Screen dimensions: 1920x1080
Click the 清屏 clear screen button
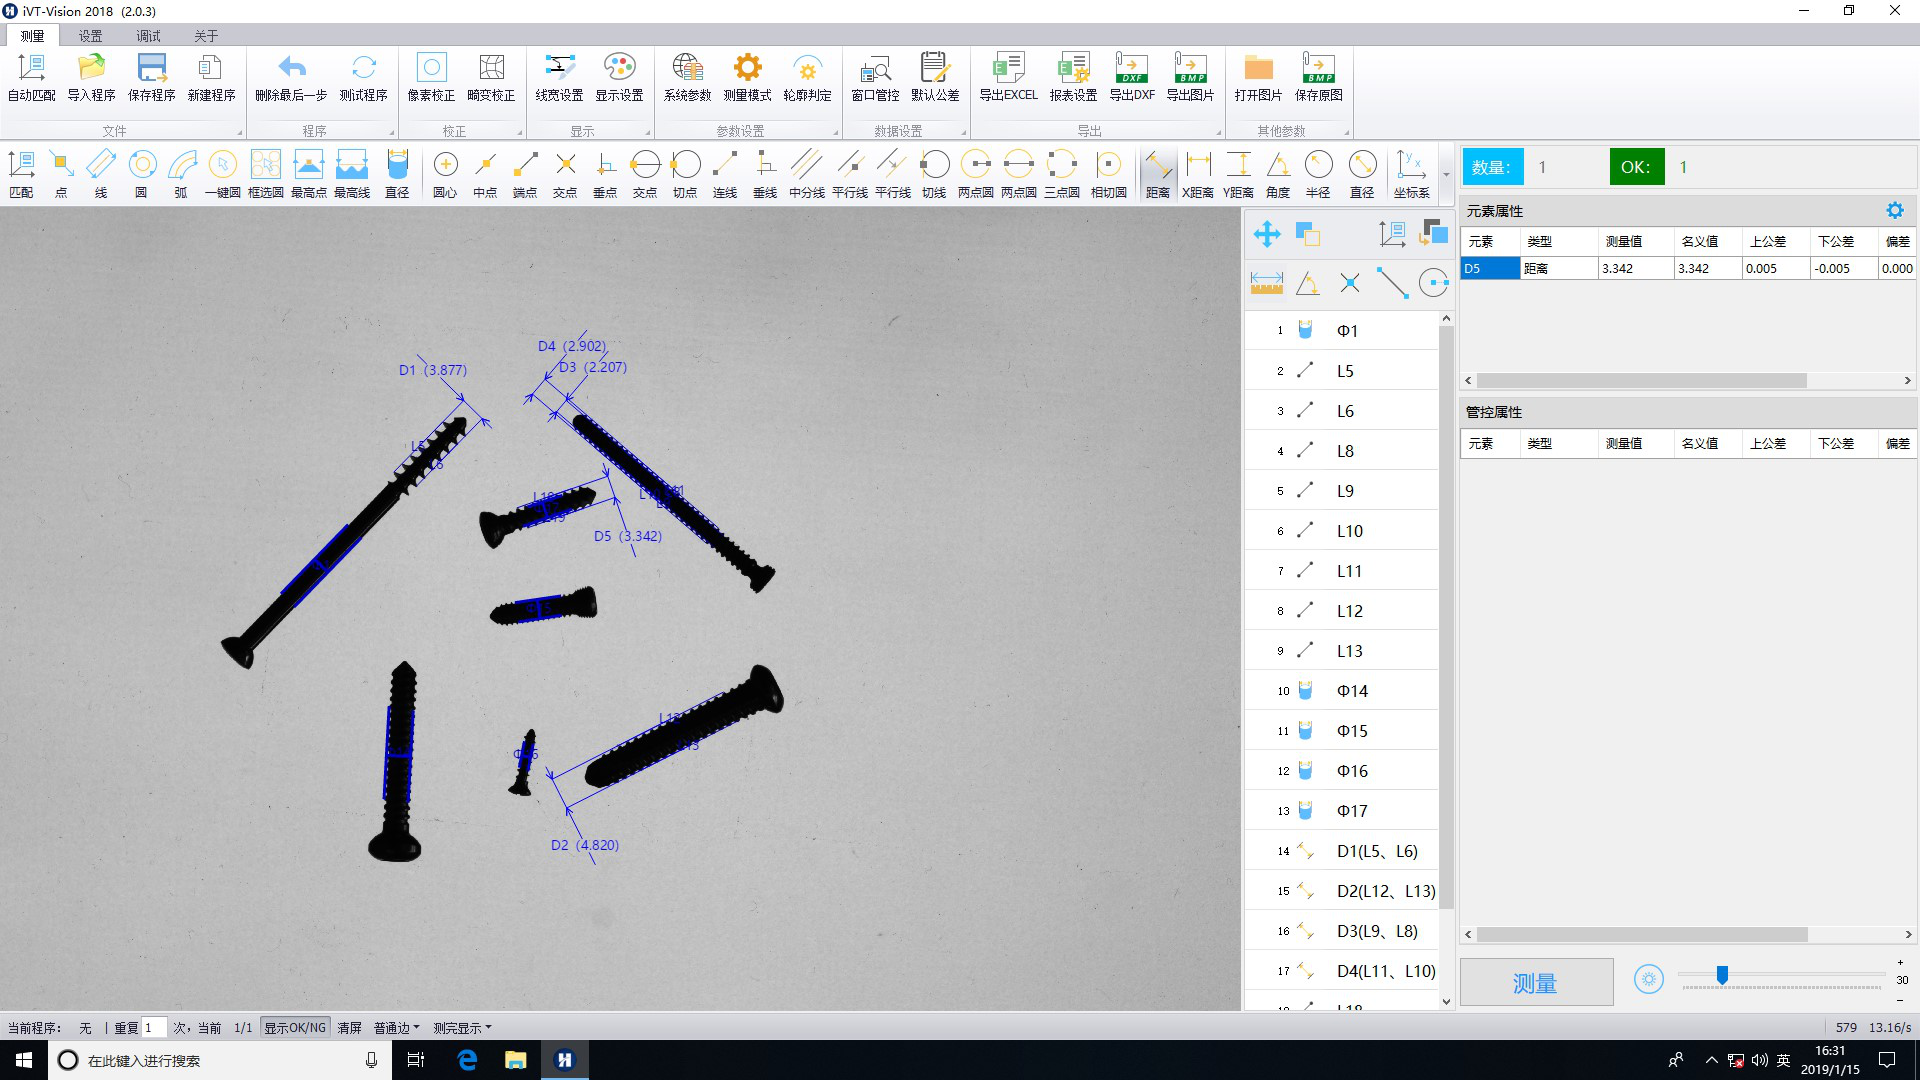tap(349, 1028)
